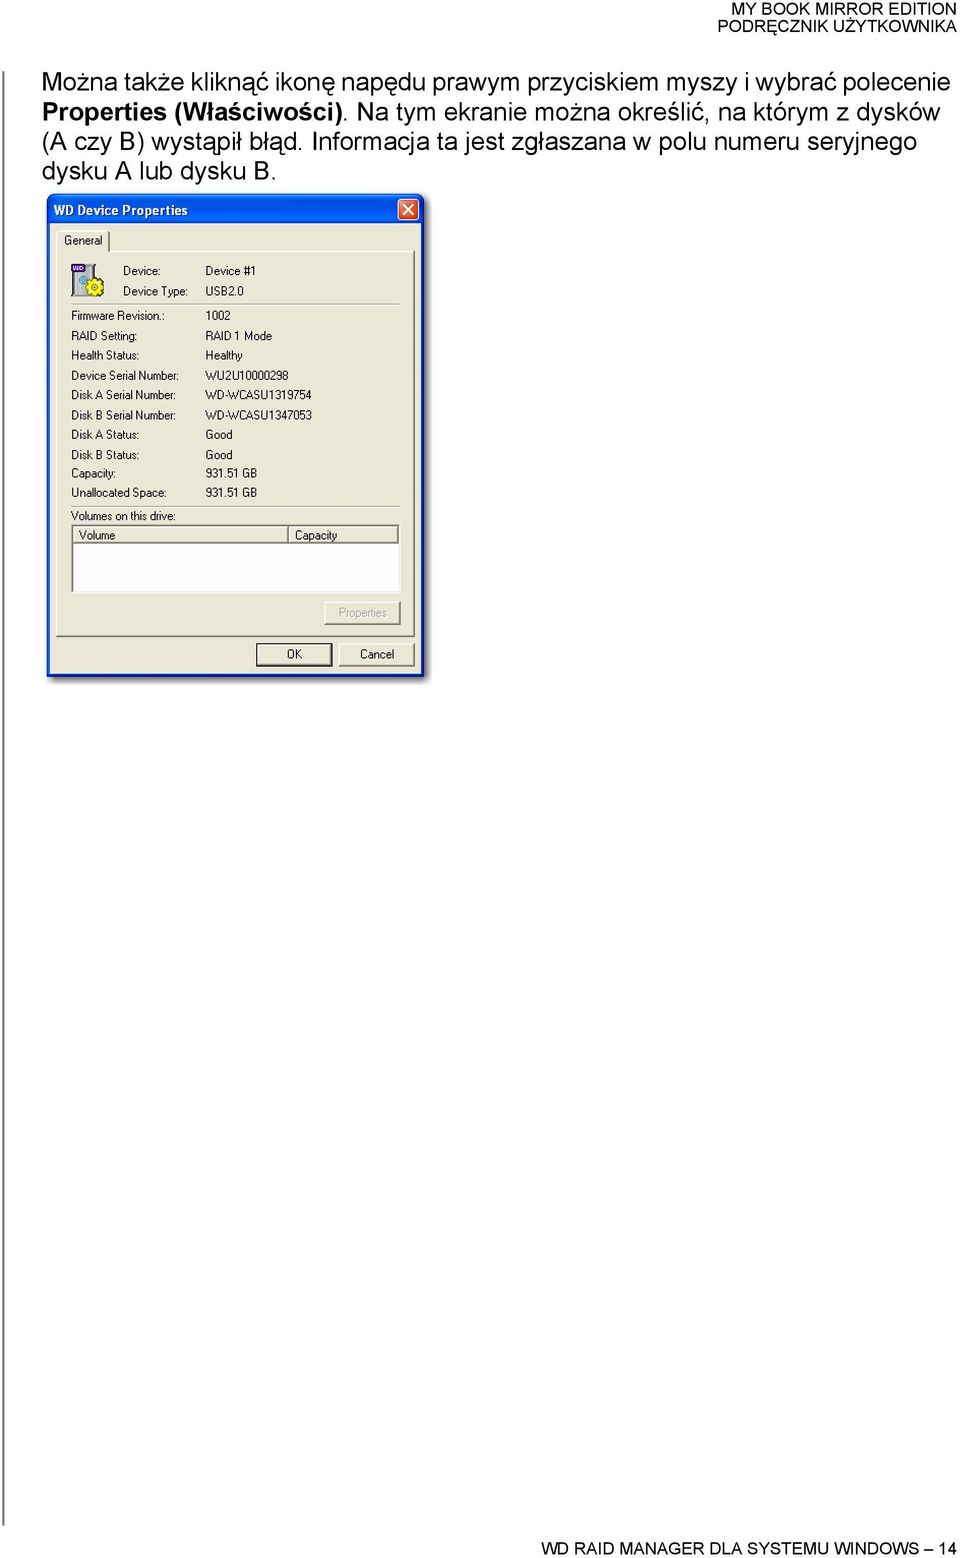The height and width of the screenshot is (1558, 960).
Task: Select firmware revision value 1002
Action: 218,315
